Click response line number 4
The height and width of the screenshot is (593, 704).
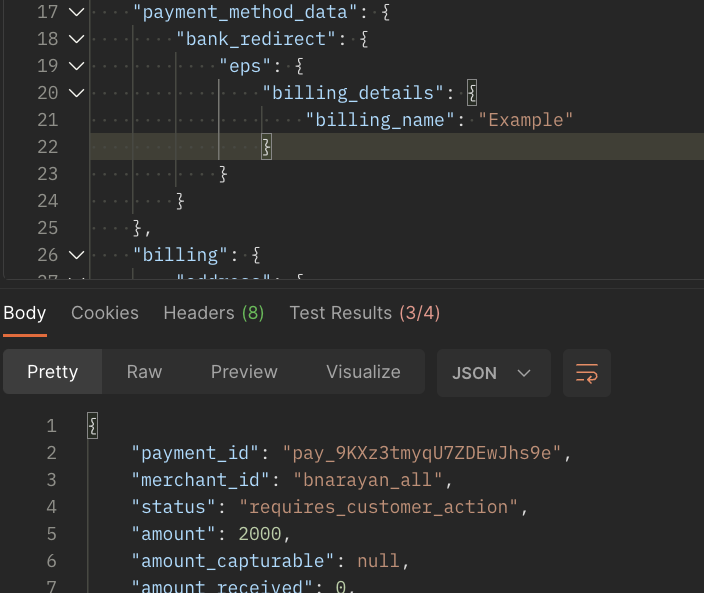coord(52,507)
